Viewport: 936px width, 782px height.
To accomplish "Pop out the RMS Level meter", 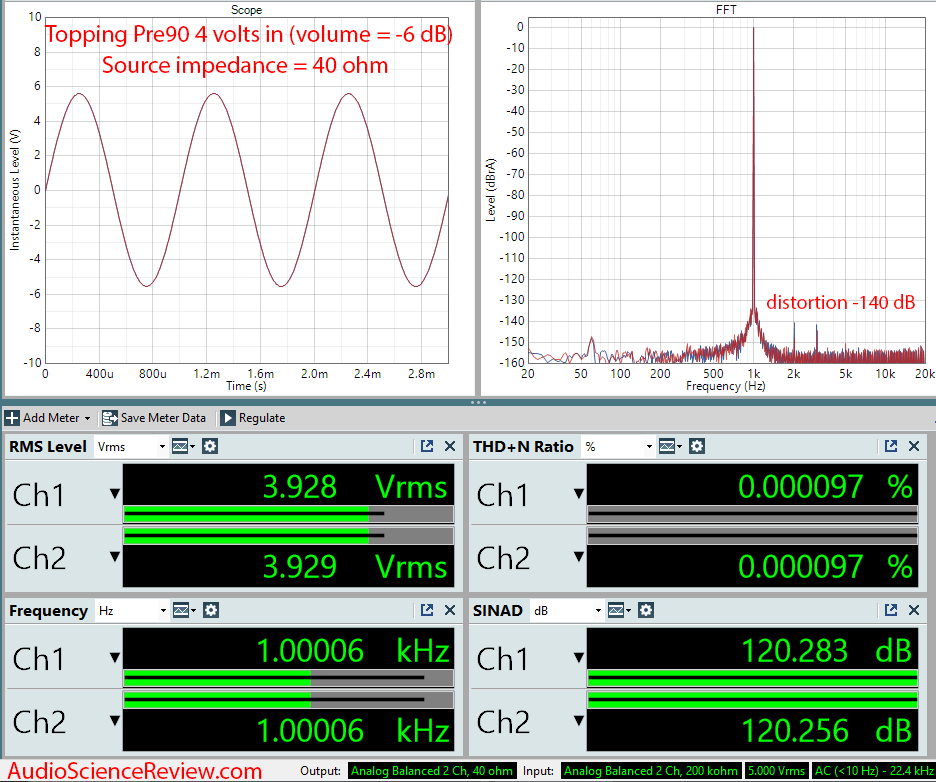I will (x=427, y=446).
